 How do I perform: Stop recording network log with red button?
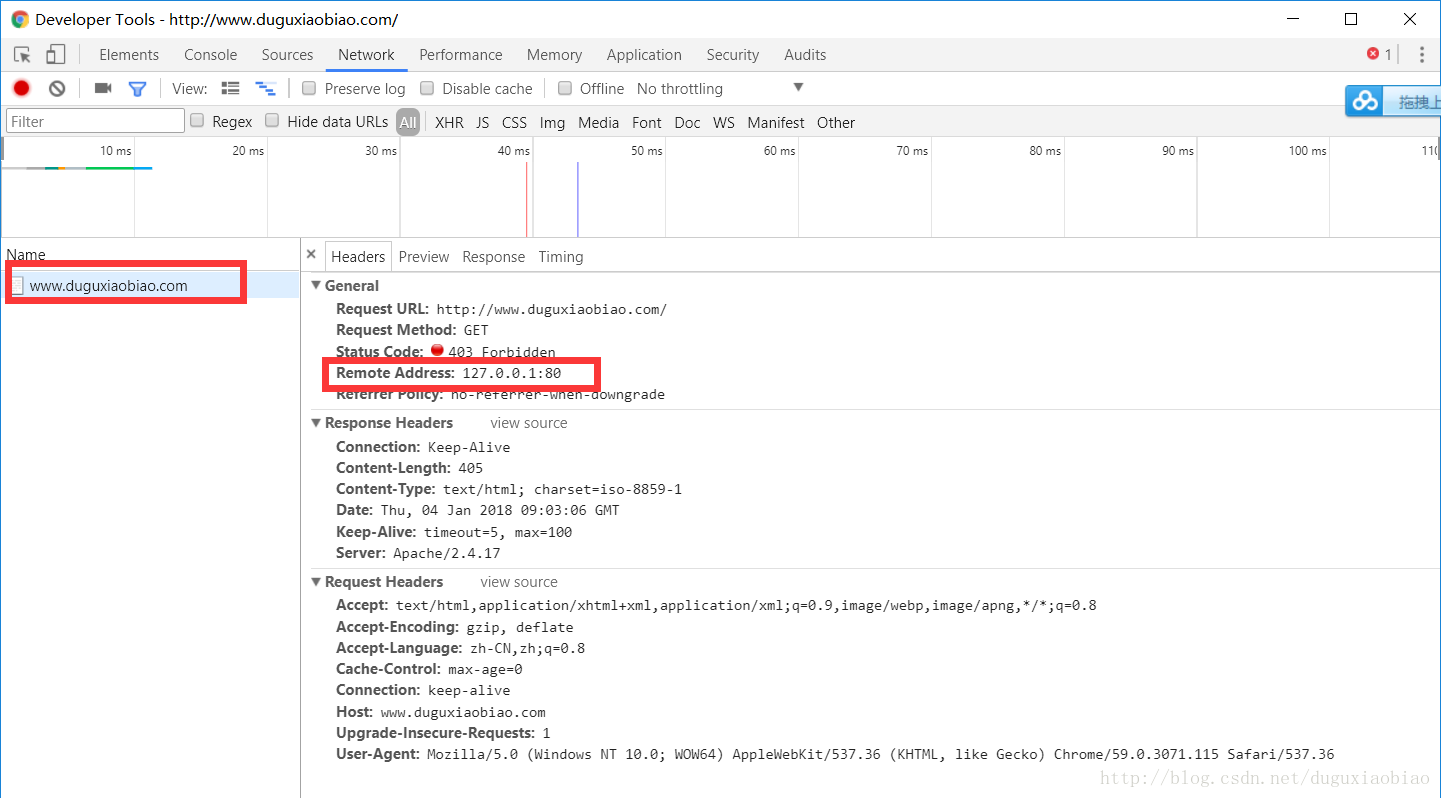[x=21, y=88]
